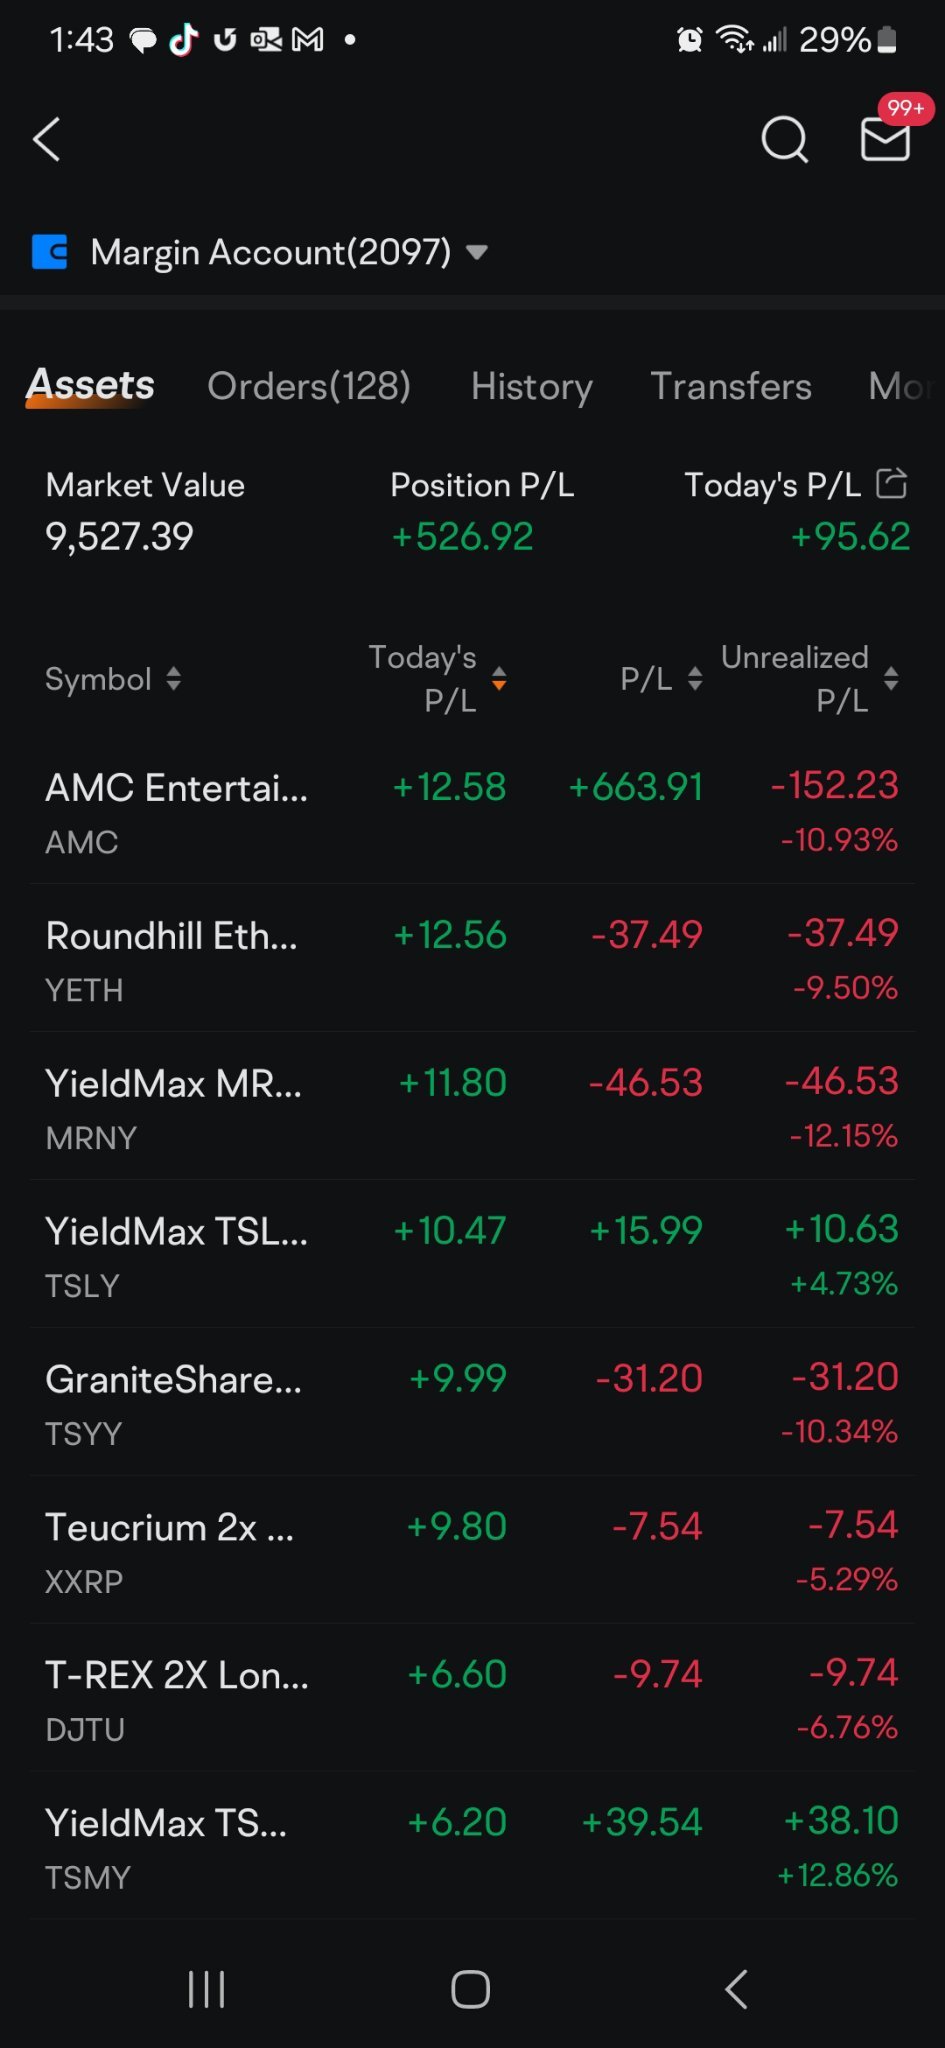Screen dimensions: 945x2048
Task: Toggle sort on Today's P/L column
Action: (437, 679)
